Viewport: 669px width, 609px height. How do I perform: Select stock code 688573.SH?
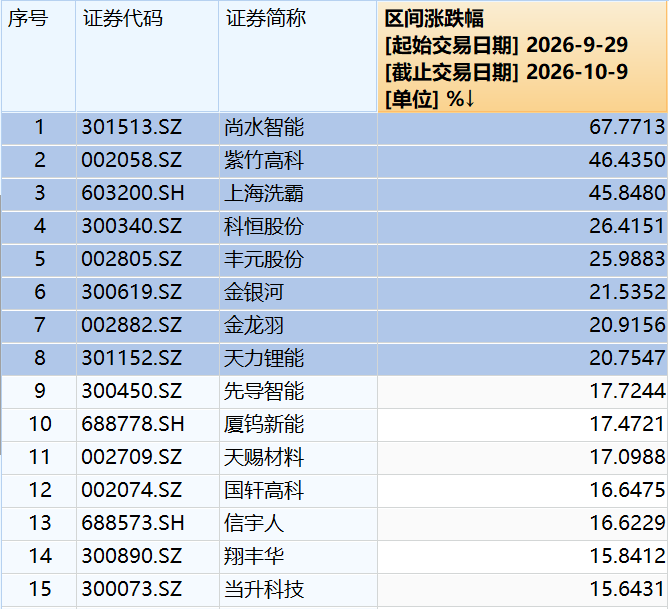pos(133,523)
